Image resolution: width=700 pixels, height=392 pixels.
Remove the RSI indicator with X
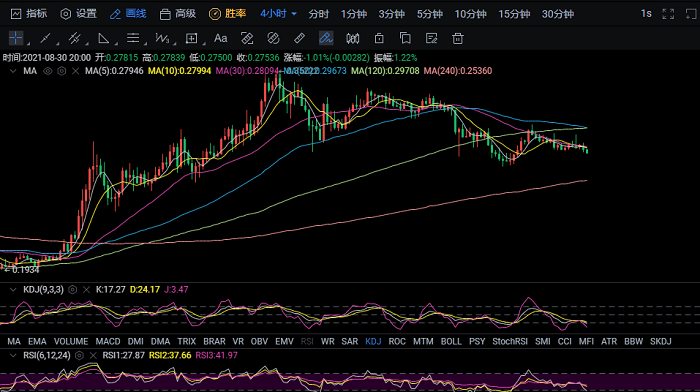pyautogui.click(x=93, y=355)
